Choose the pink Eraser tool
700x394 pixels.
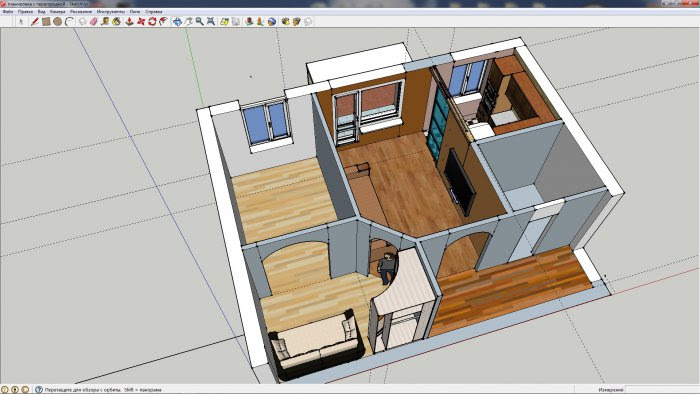(93, 21)
